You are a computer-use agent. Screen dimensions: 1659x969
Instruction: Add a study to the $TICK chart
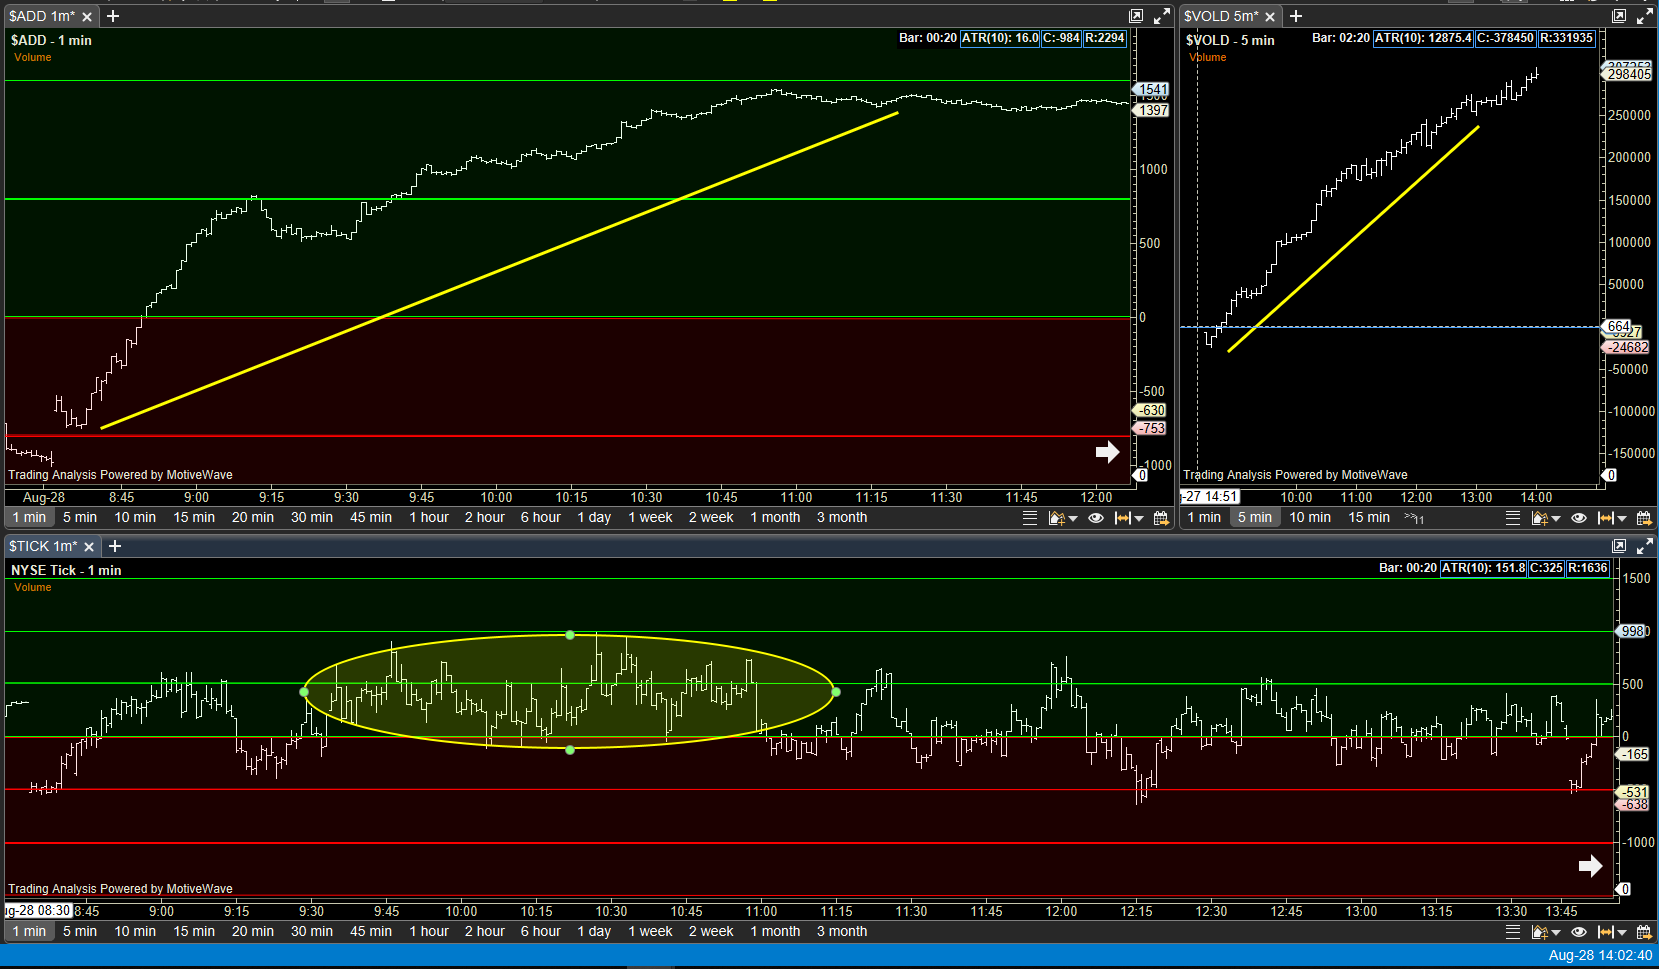coord(1539,932)
